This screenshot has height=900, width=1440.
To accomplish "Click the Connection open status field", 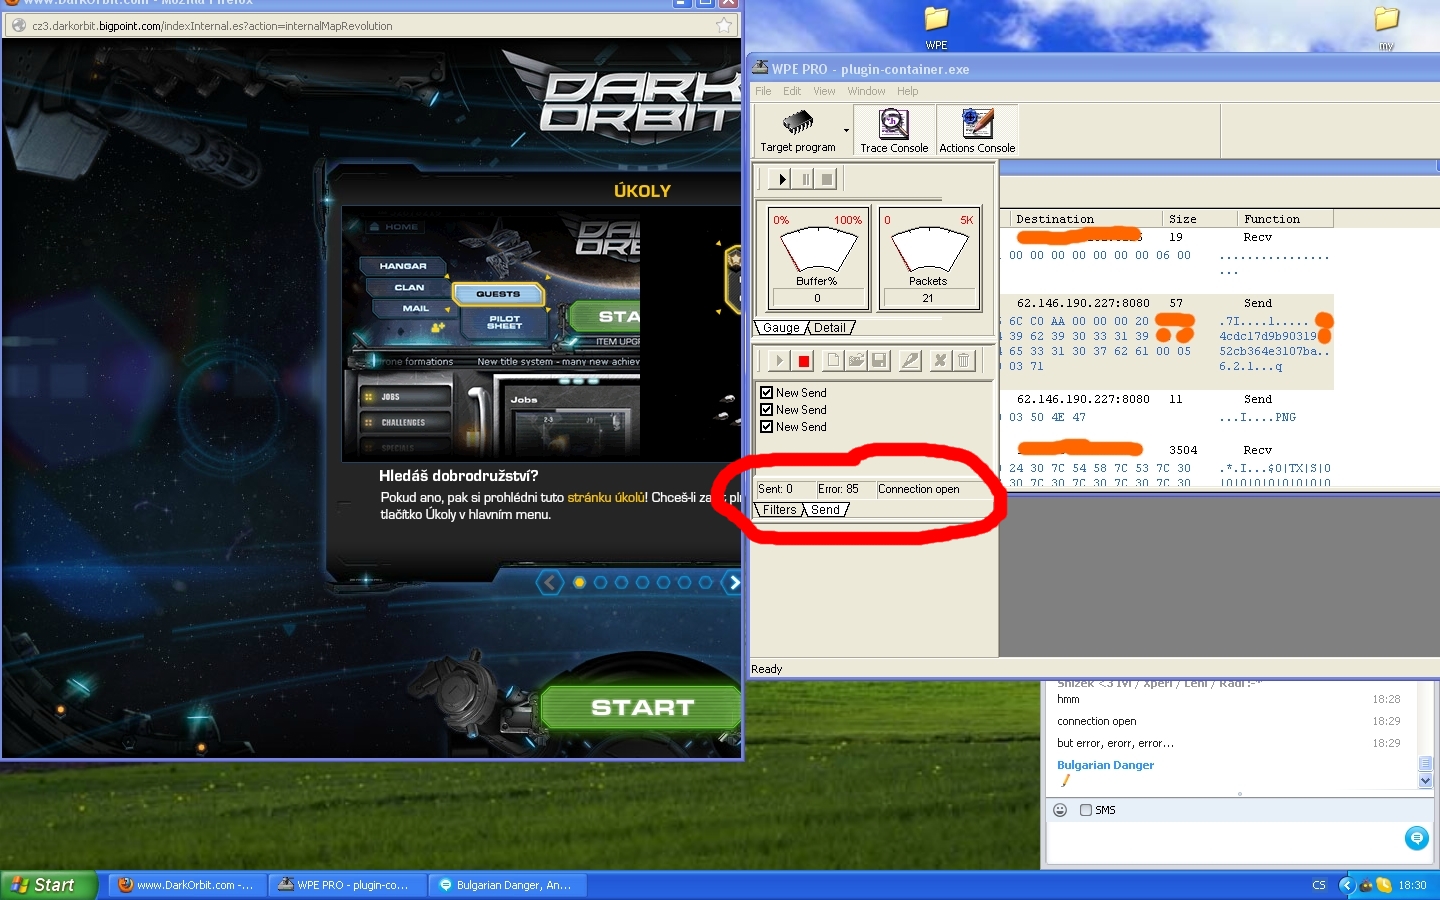I will point(935,489).
